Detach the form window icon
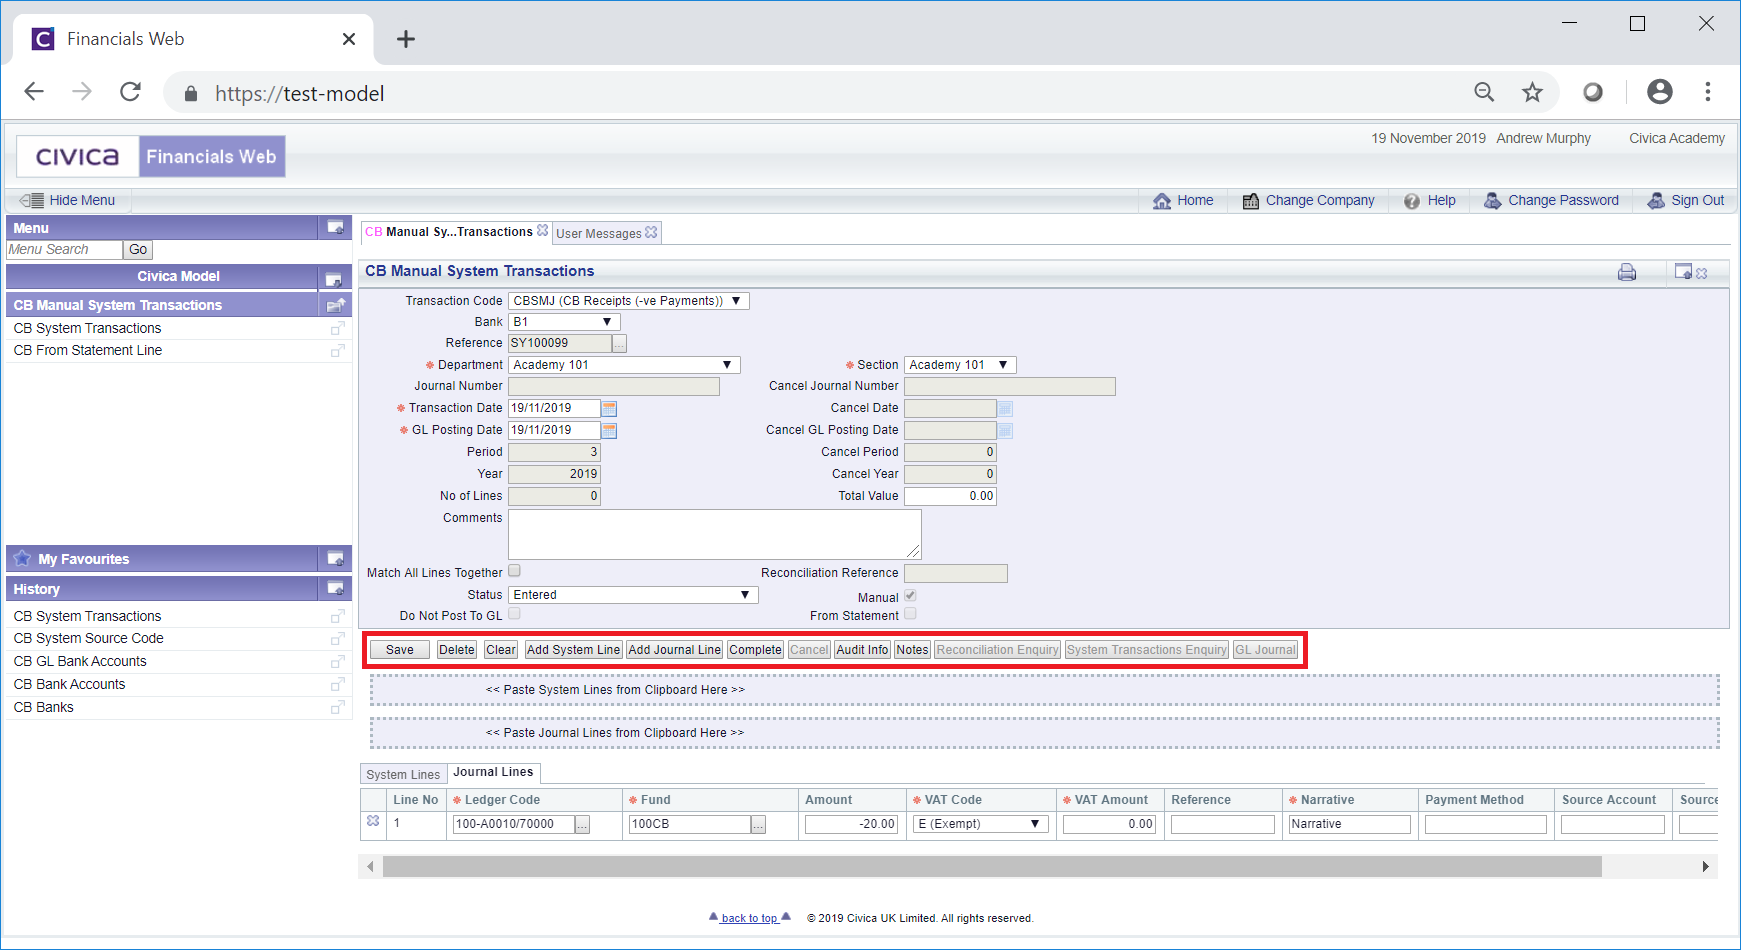1741x950 pixels. [1683, 272]
